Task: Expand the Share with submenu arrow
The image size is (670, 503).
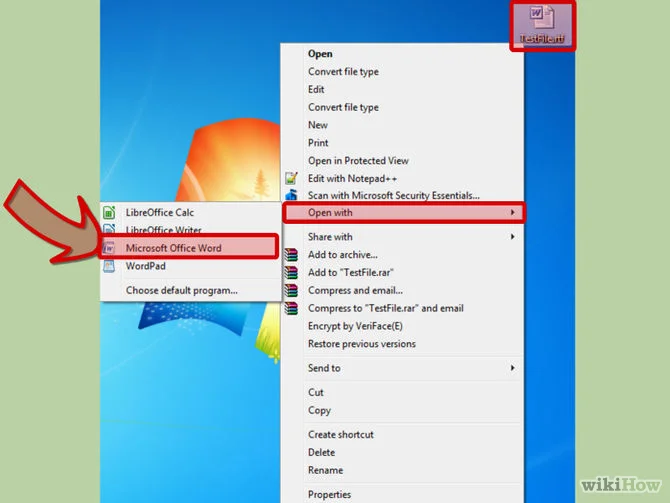Action: pyautogui.click(x=513, y=237)
